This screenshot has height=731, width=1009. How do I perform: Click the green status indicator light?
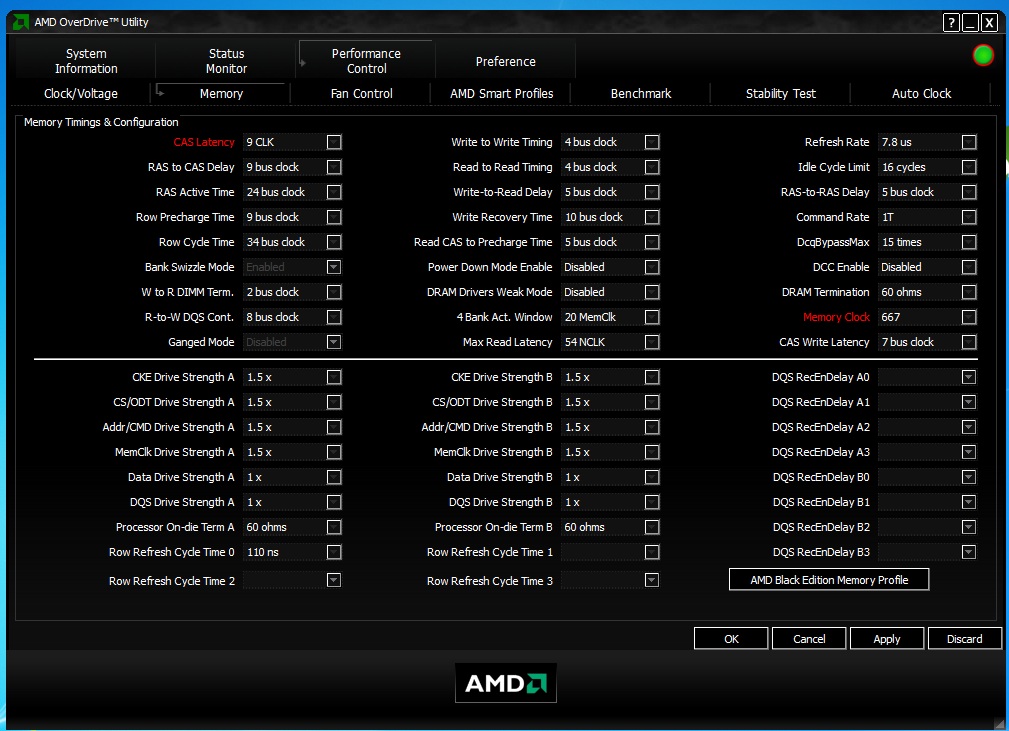coord(983,55)
